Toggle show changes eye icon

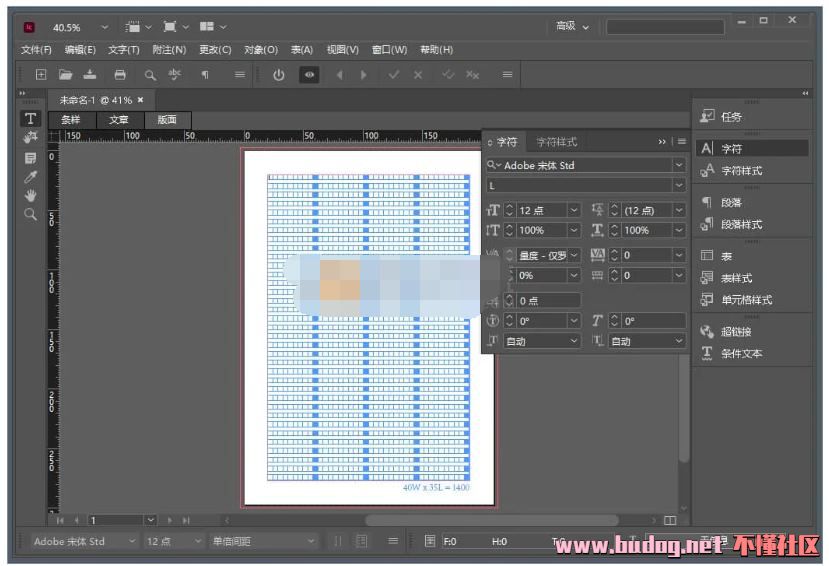pos(309,75)
